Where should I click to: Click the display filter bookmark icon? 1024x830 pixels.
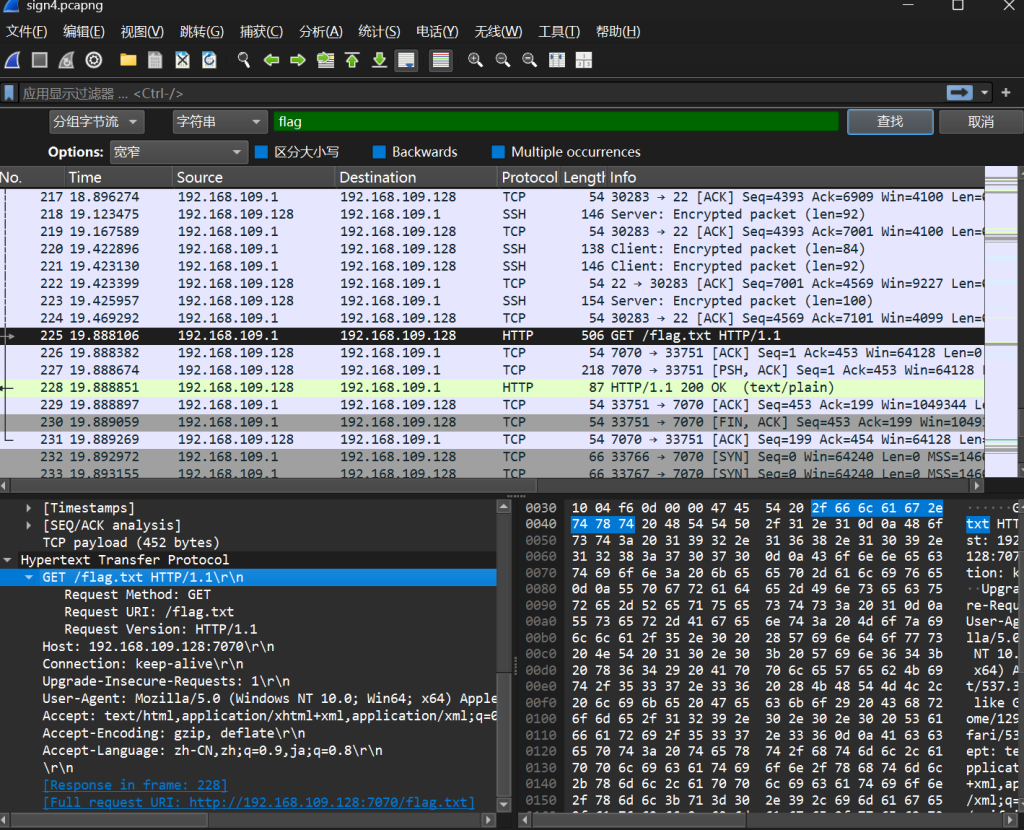(10, 93)
